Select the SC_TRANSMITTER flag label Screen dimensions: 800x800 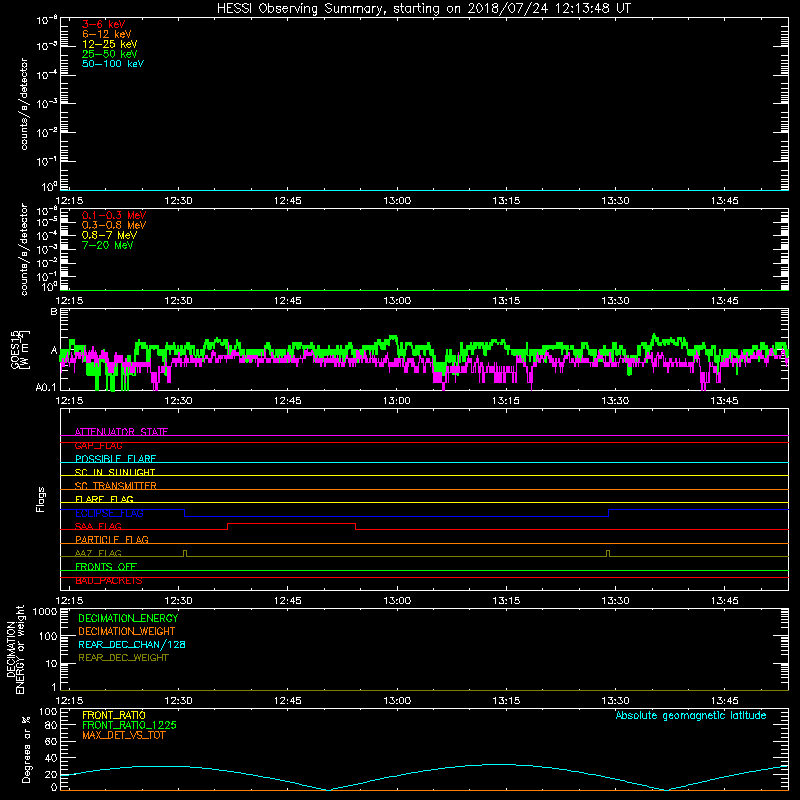coord(115,485)
